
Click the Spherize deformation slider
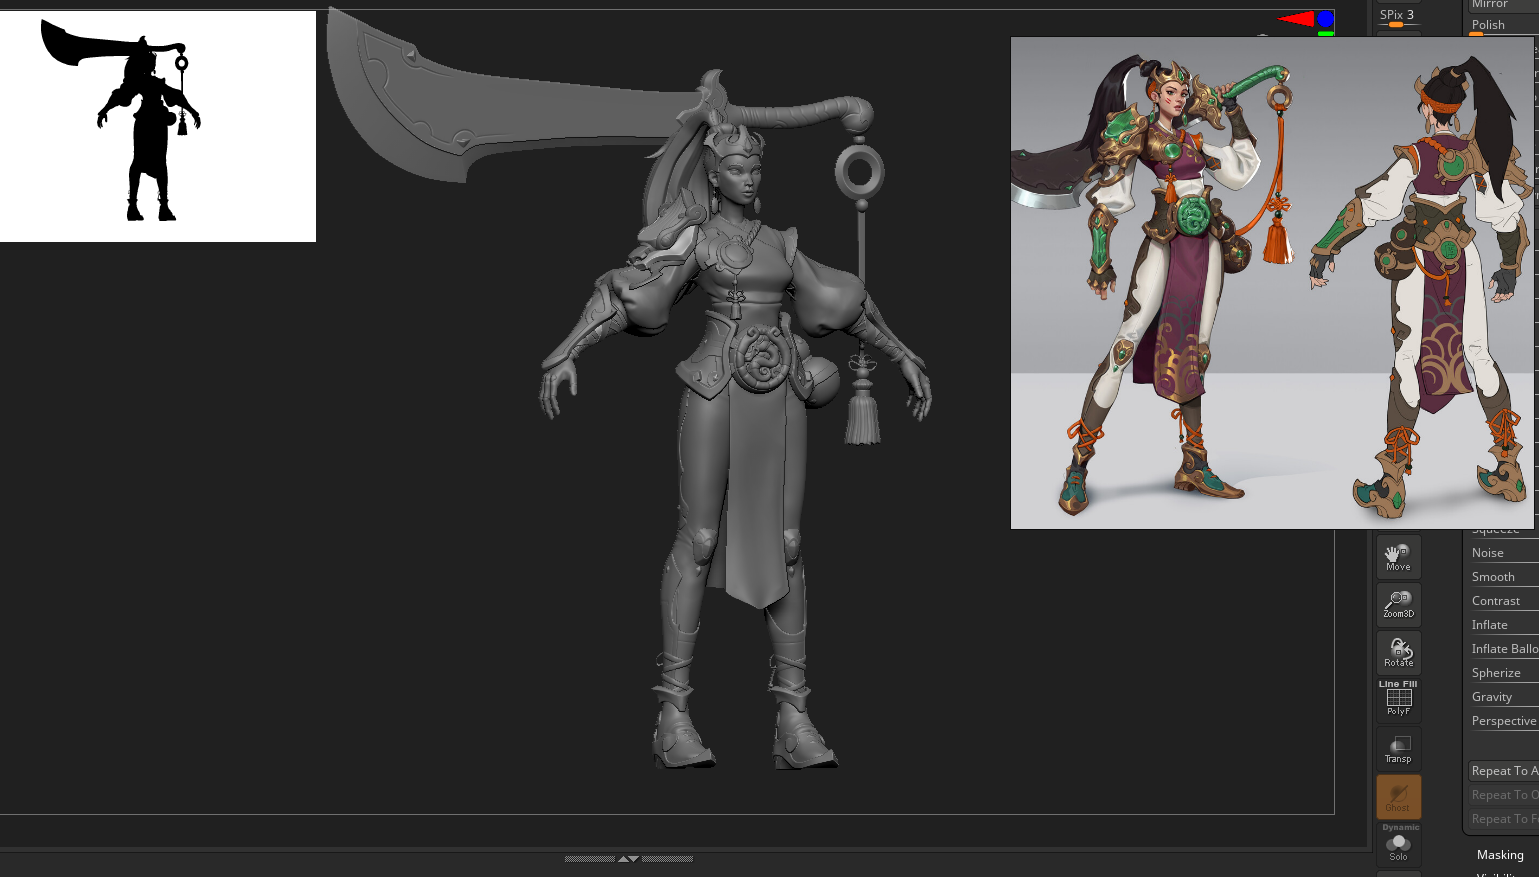coord(1502,673)
